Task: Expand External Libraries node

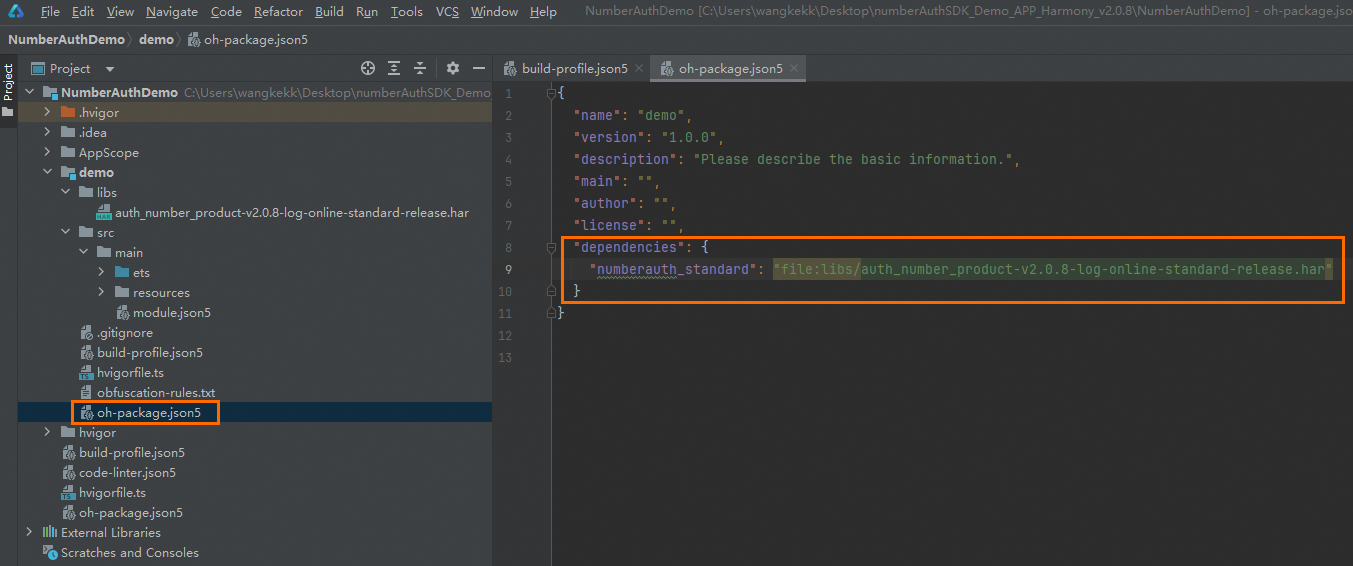Action: [29, 532]
